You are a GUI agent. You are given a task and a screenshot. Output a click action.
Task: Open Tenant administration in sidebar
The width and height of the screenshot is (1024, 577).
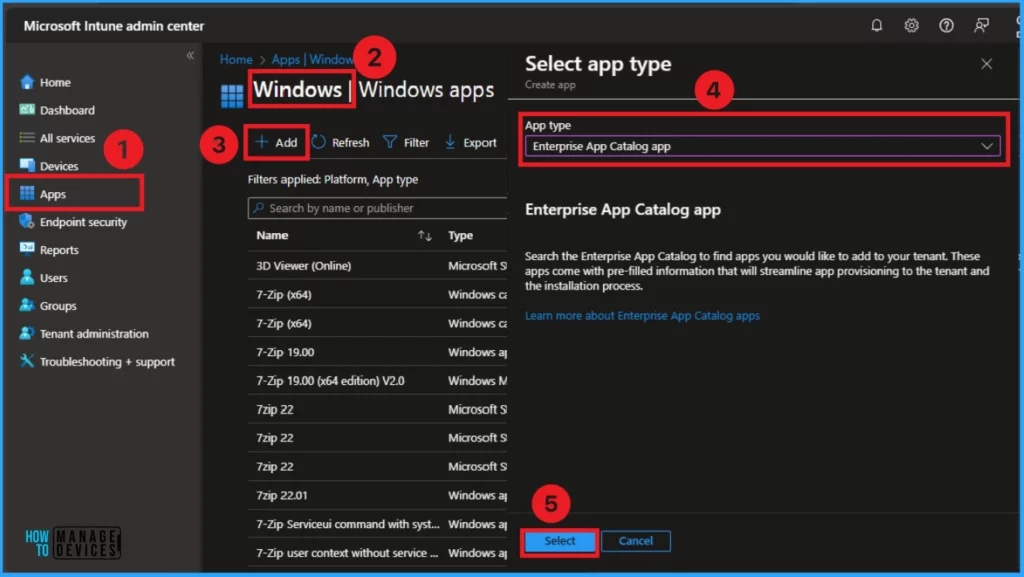tap(93, 334)
